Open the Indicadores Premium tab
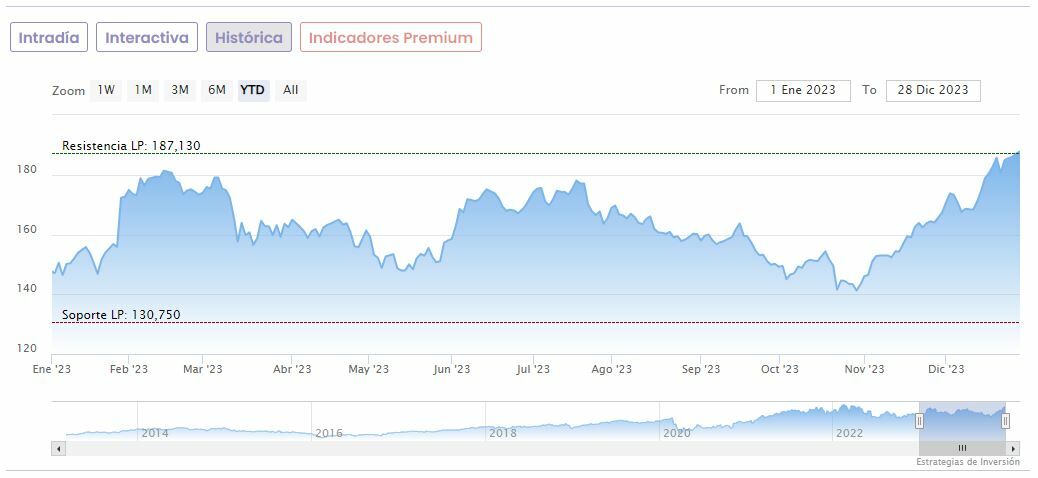1038x478 pixels. point(391,38)
